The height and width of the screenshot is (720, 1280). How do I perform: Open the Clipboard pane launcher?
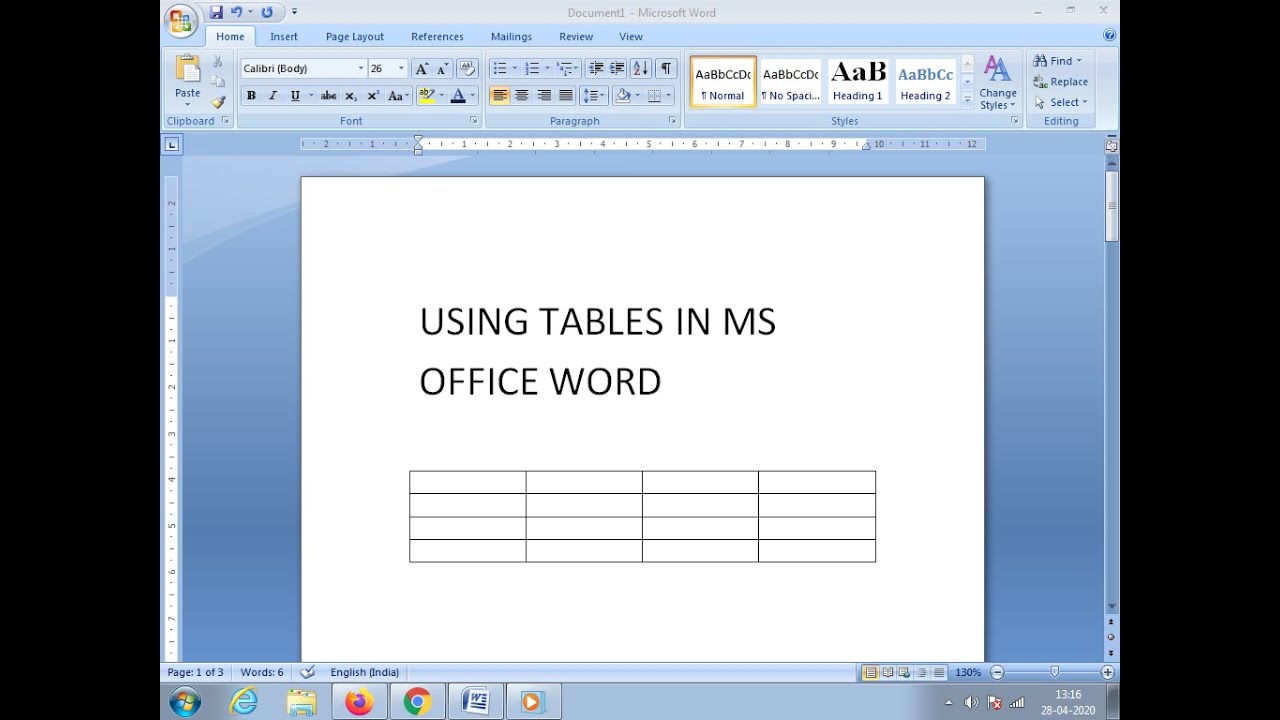tap(225, 121)
